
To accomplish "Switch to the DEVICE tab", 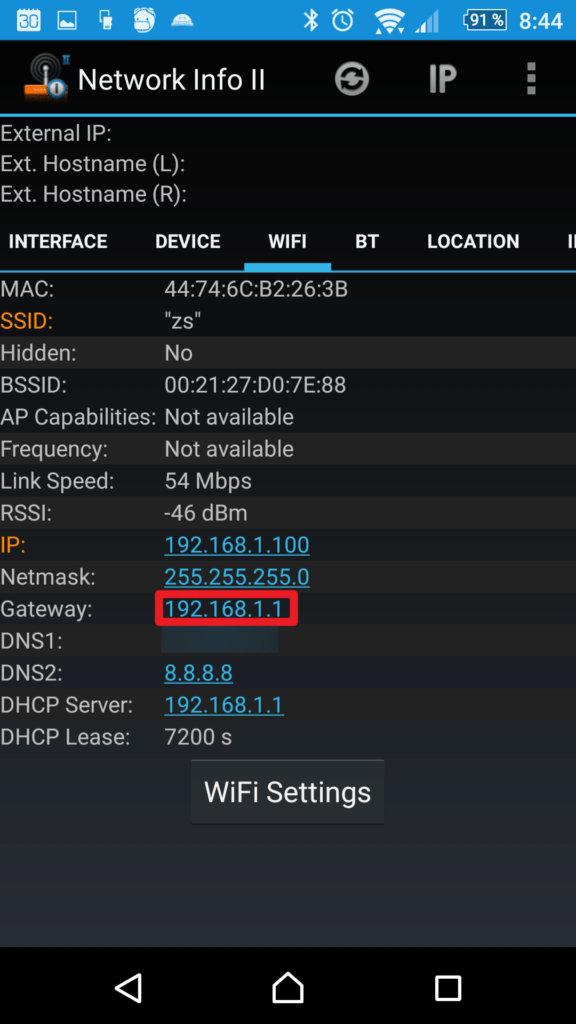I will point(187,241).
